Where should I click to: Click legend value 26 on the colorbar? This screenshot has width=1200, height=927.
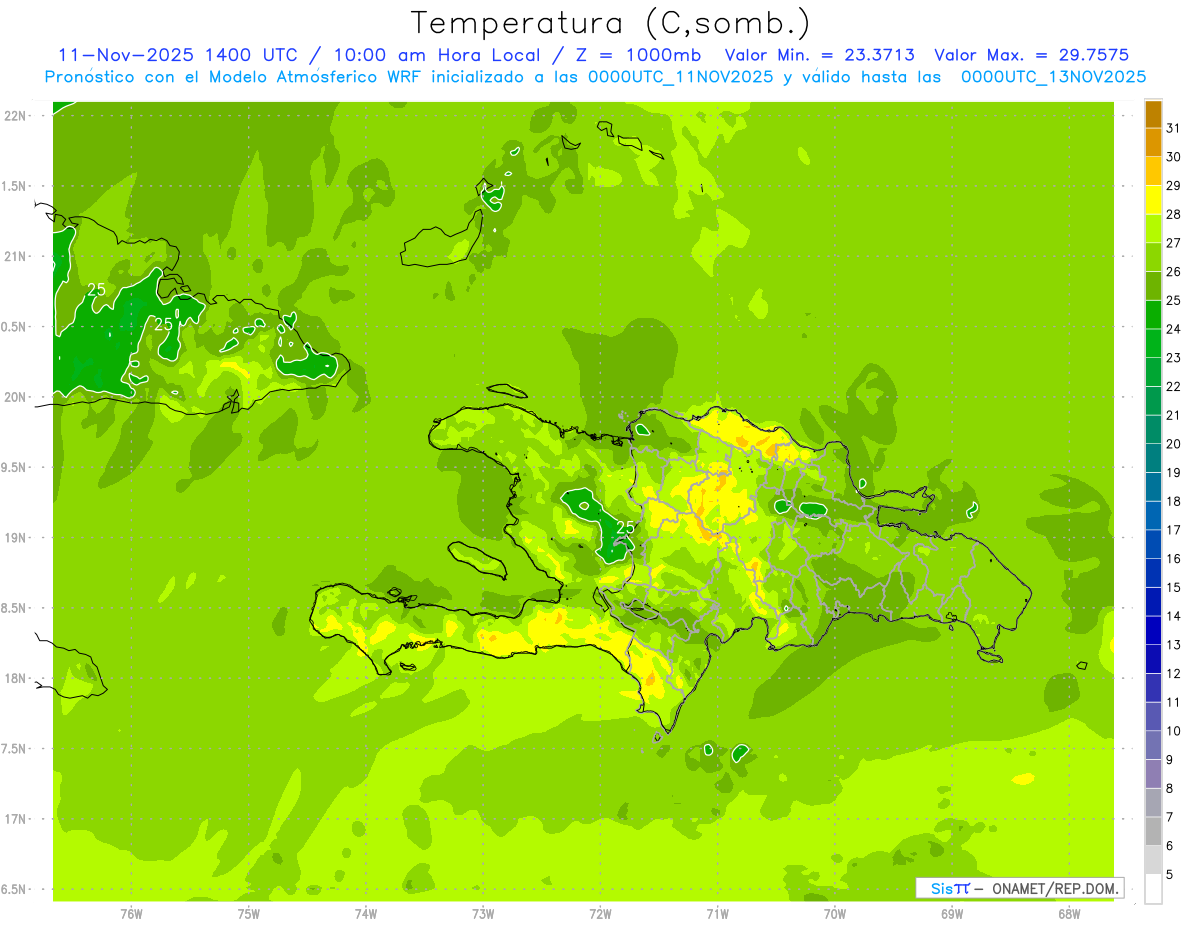click(x=1173, y=272)
